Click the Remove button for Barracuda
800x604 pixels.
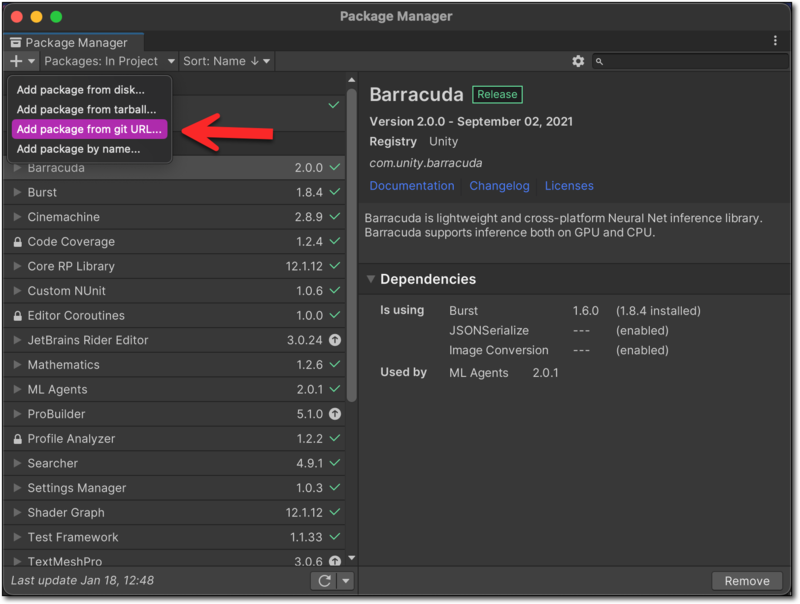pyautogui.click(x=746, y=580)
